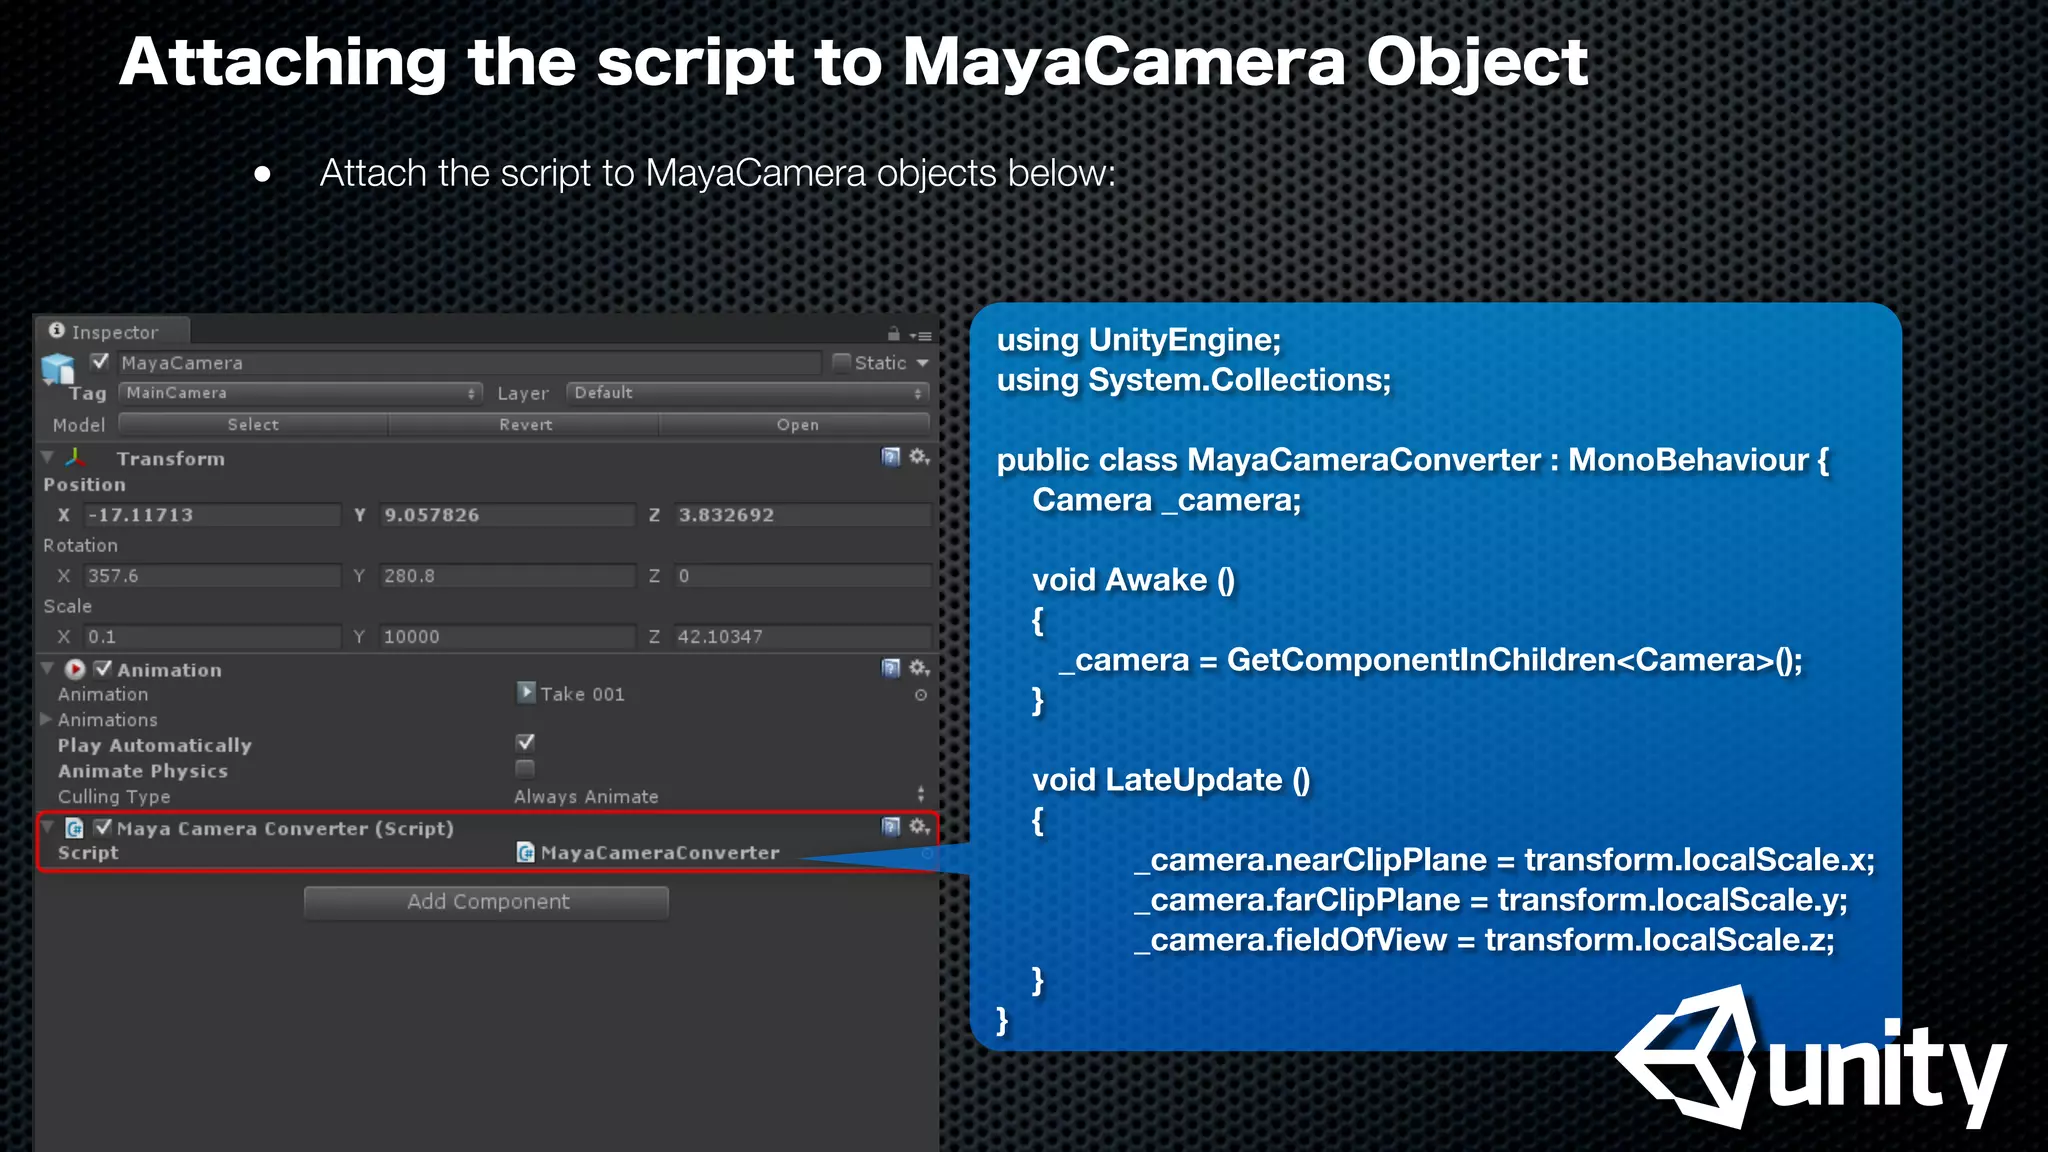Uncheck Play Automatically
The width and height of the screenshot is (2048, 1152).
pyautogui.click(x=525, y=742)
